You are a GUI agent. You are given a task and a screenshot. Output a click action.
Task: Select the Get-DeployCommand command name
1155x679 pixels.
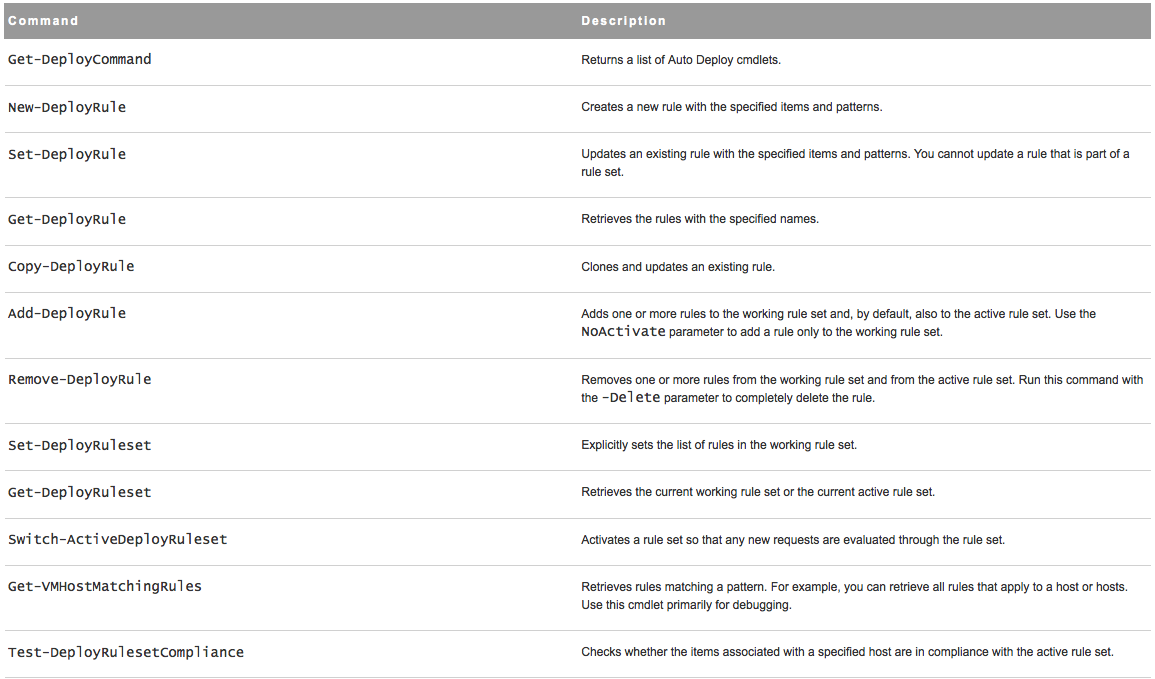click(x=80, y=60)
